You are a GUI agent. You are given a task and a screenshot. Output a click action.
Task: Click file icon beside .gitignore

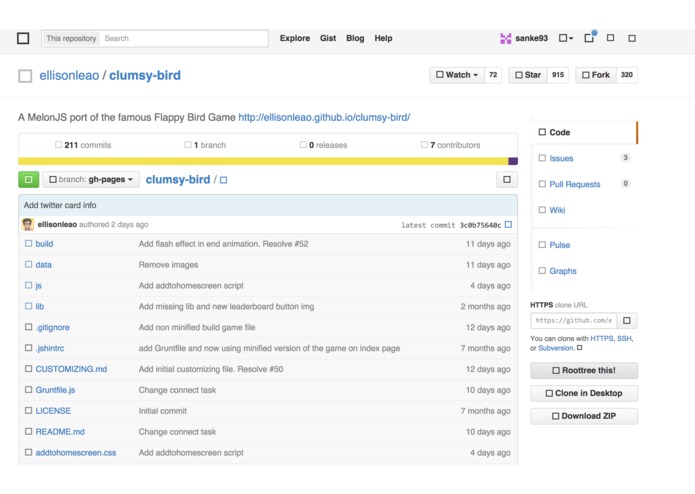pos(28,327)
